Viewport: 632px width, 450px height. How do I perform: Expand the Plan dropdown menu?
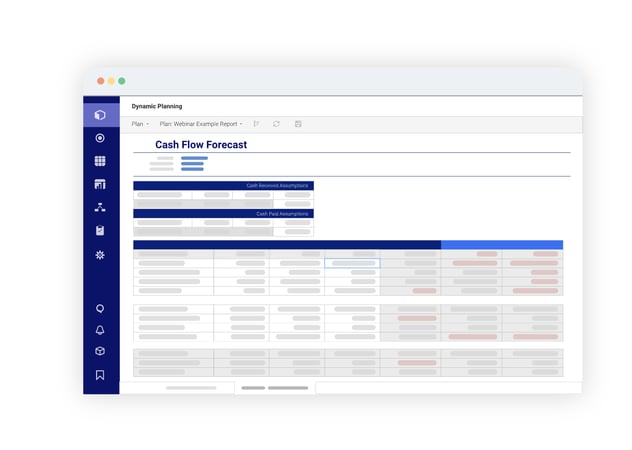click(x=140, y=124)
